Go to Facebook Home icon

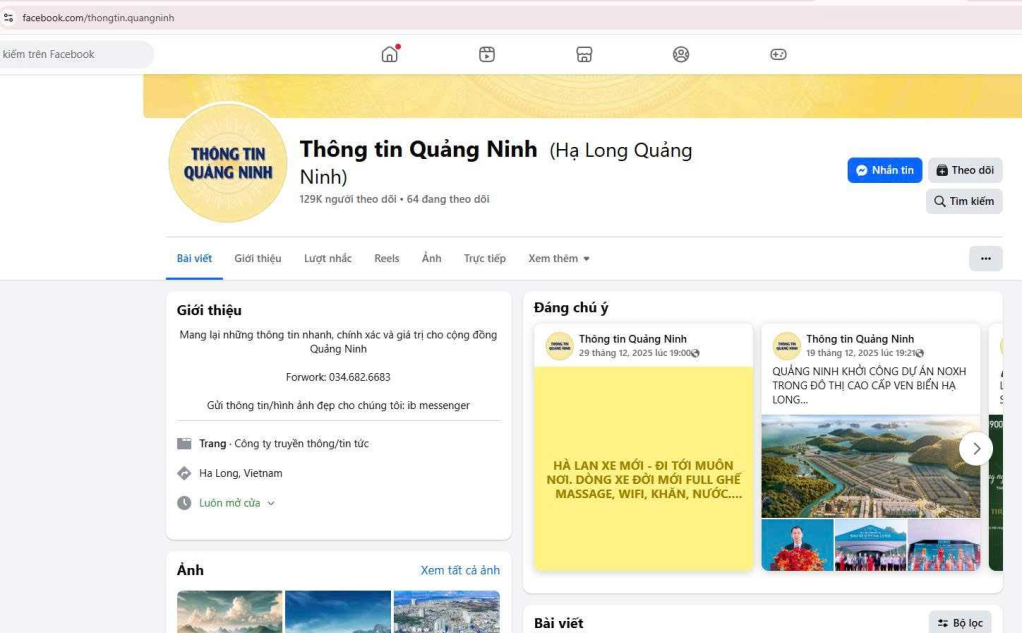tap(390, 54)
